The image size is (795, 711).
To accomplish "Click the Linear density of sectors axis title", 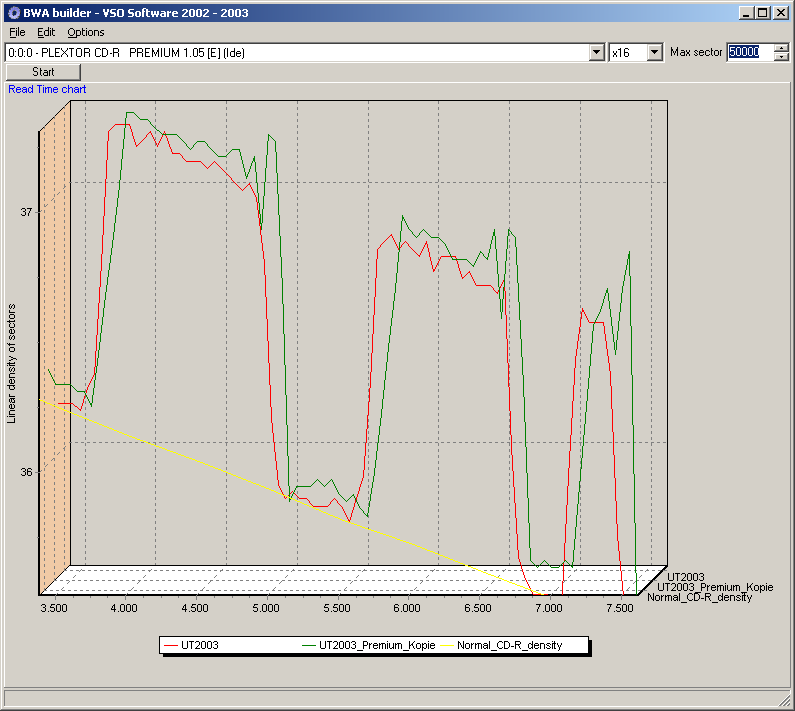I will tap(11, 364).
